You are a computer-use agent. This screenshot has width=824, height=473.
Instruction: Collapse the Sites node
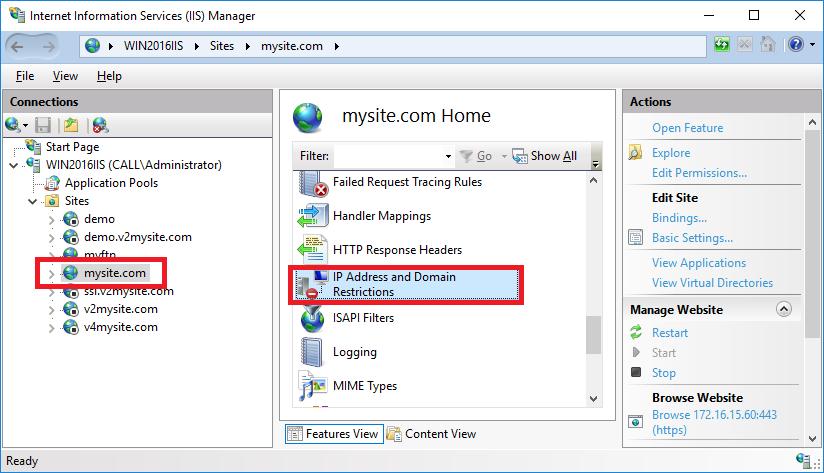tap(33, 201)
